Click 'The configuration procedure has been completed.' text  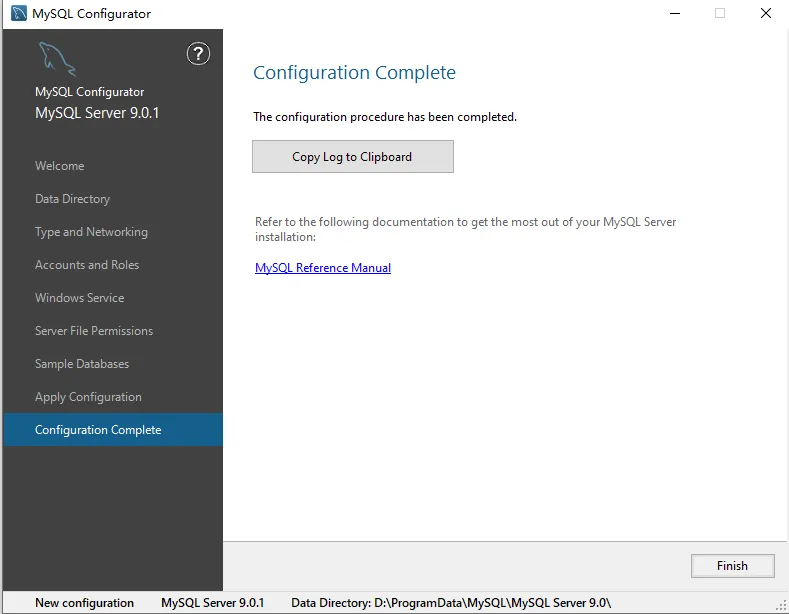tap(385, 117)
